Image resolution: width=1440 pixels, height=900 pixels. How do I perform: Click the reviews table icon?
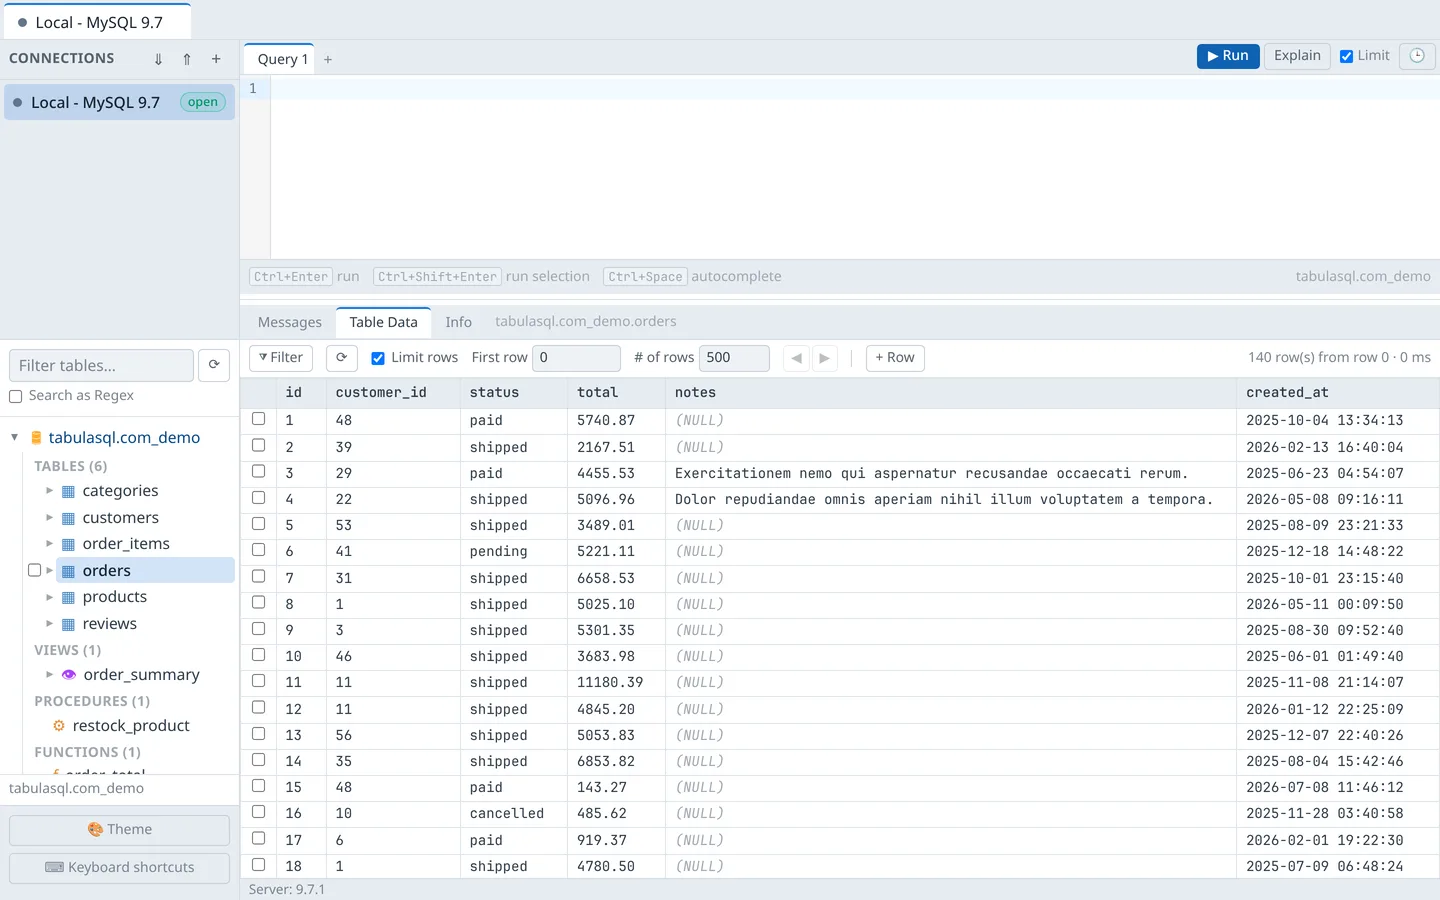click(69, 624)
